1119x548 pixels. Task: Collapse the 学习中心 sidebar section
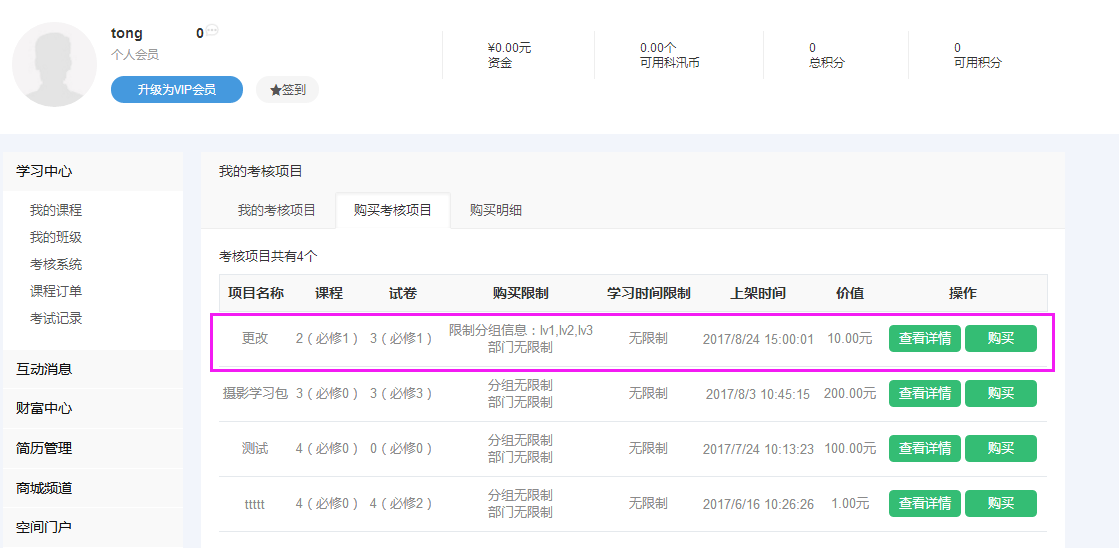click(x=44, y=171)
